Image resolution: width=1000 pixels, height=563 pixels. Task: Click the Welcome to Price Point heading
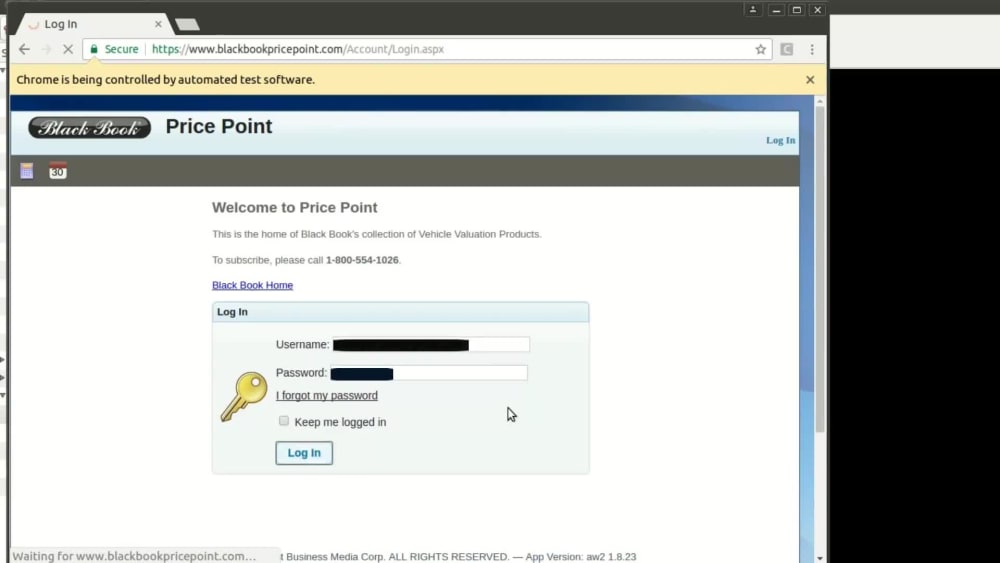coord(295,207)
